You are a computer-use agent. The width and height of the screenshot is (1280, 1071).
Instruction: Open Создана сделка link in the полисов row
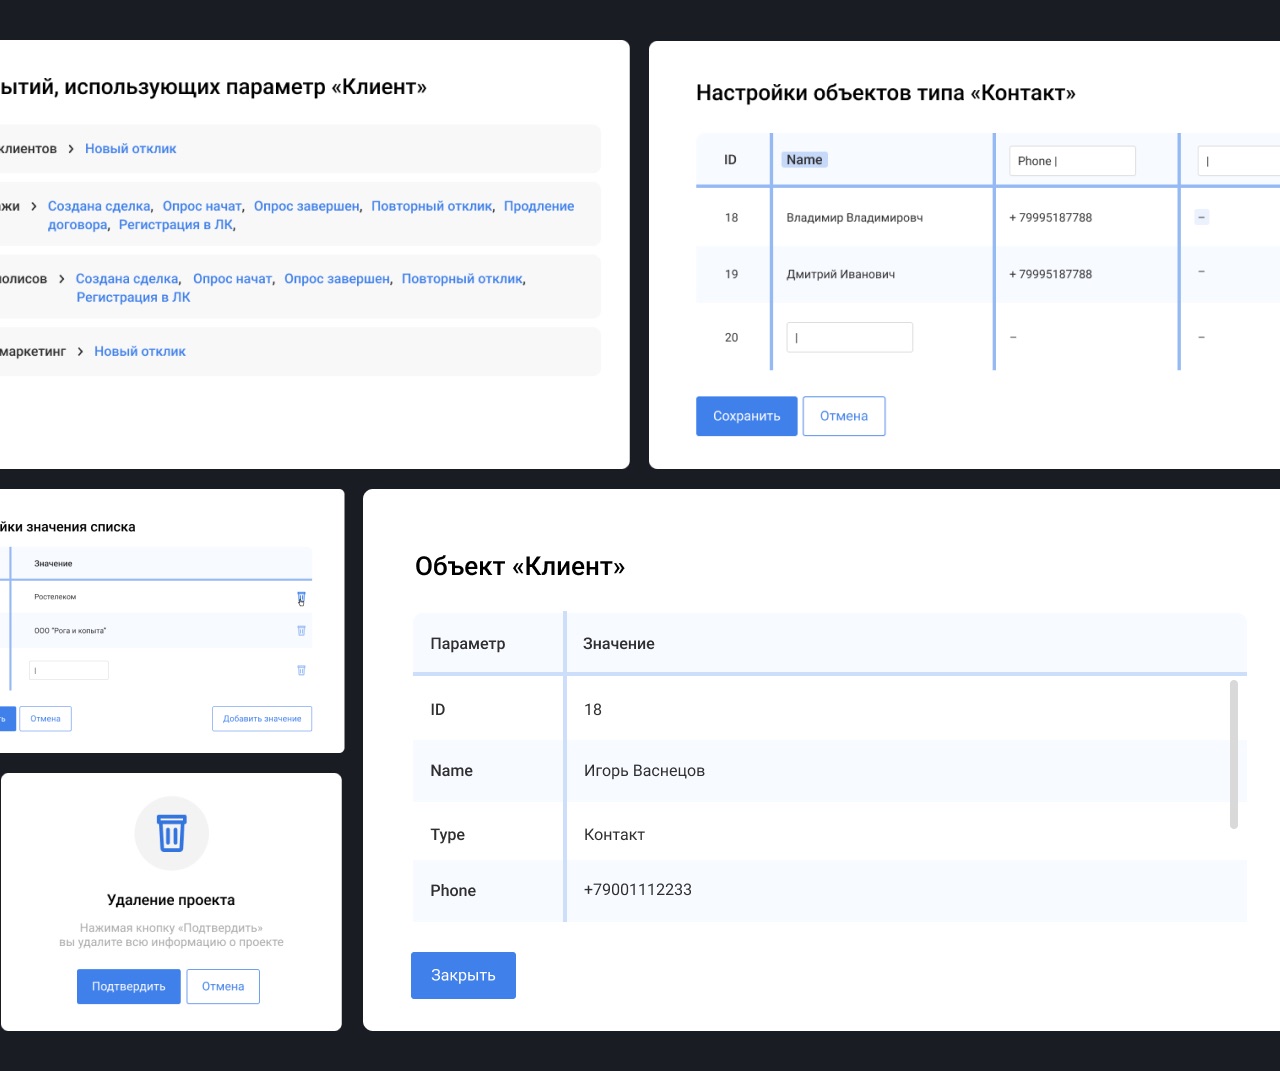coord(127,279)
